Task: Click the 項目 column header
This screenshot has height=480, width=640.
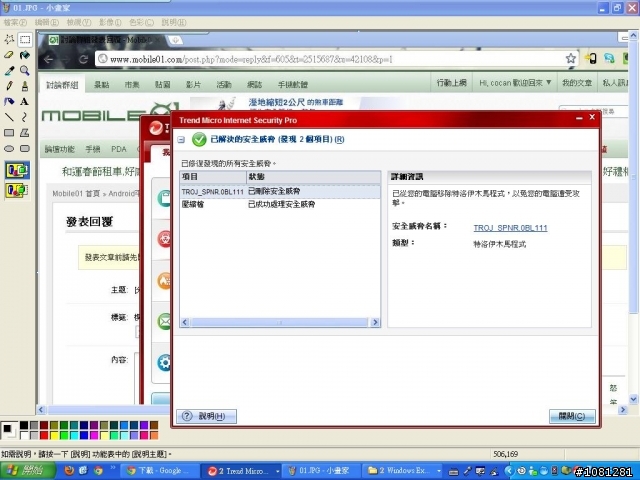Action: coord(213,177)
